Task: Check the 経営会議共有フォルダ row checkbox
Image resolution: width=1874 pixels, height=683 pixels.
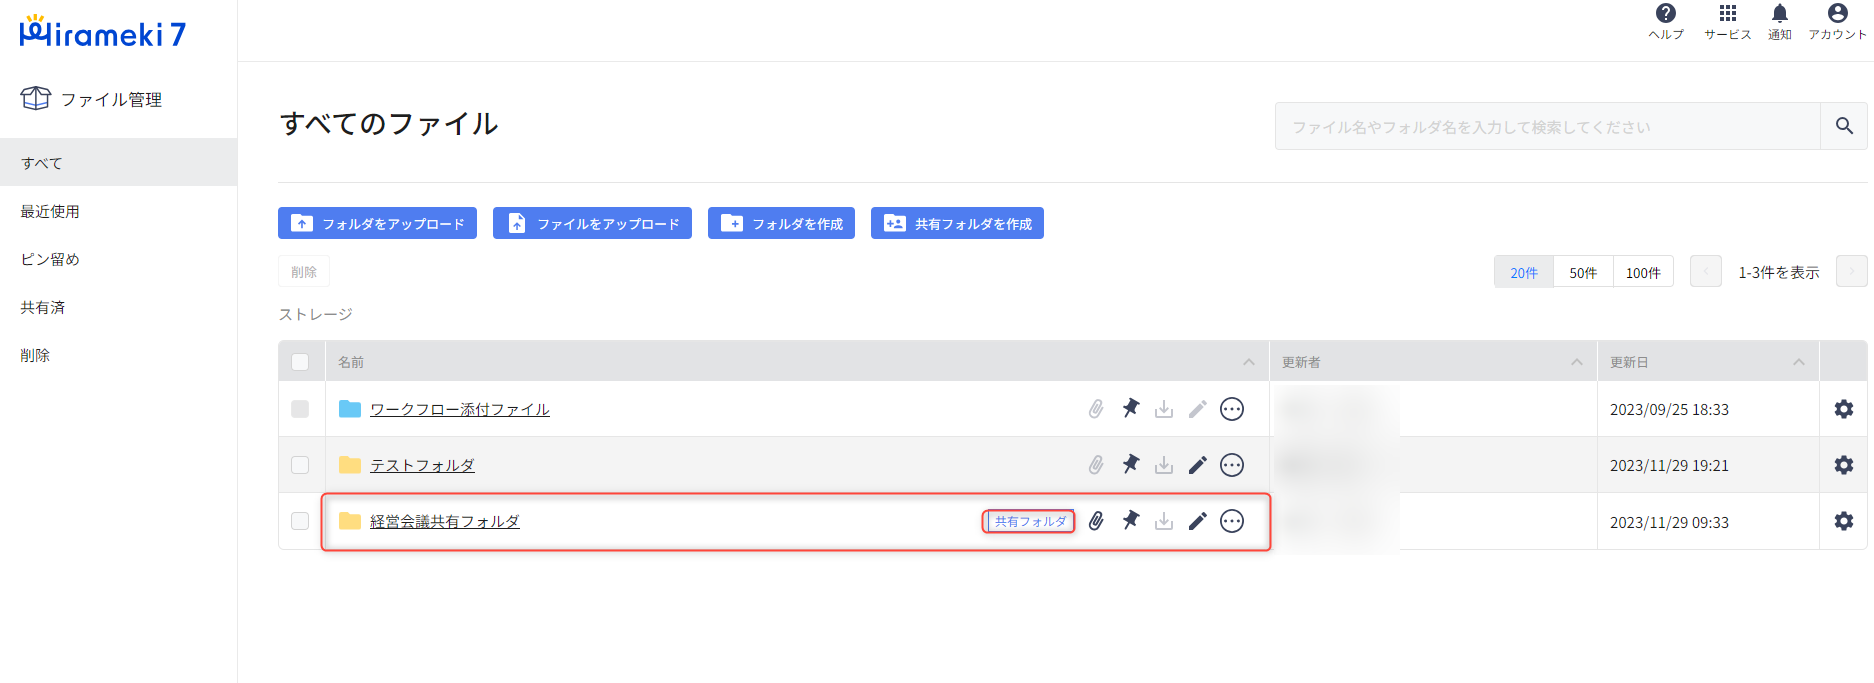Action: [300, 521]
